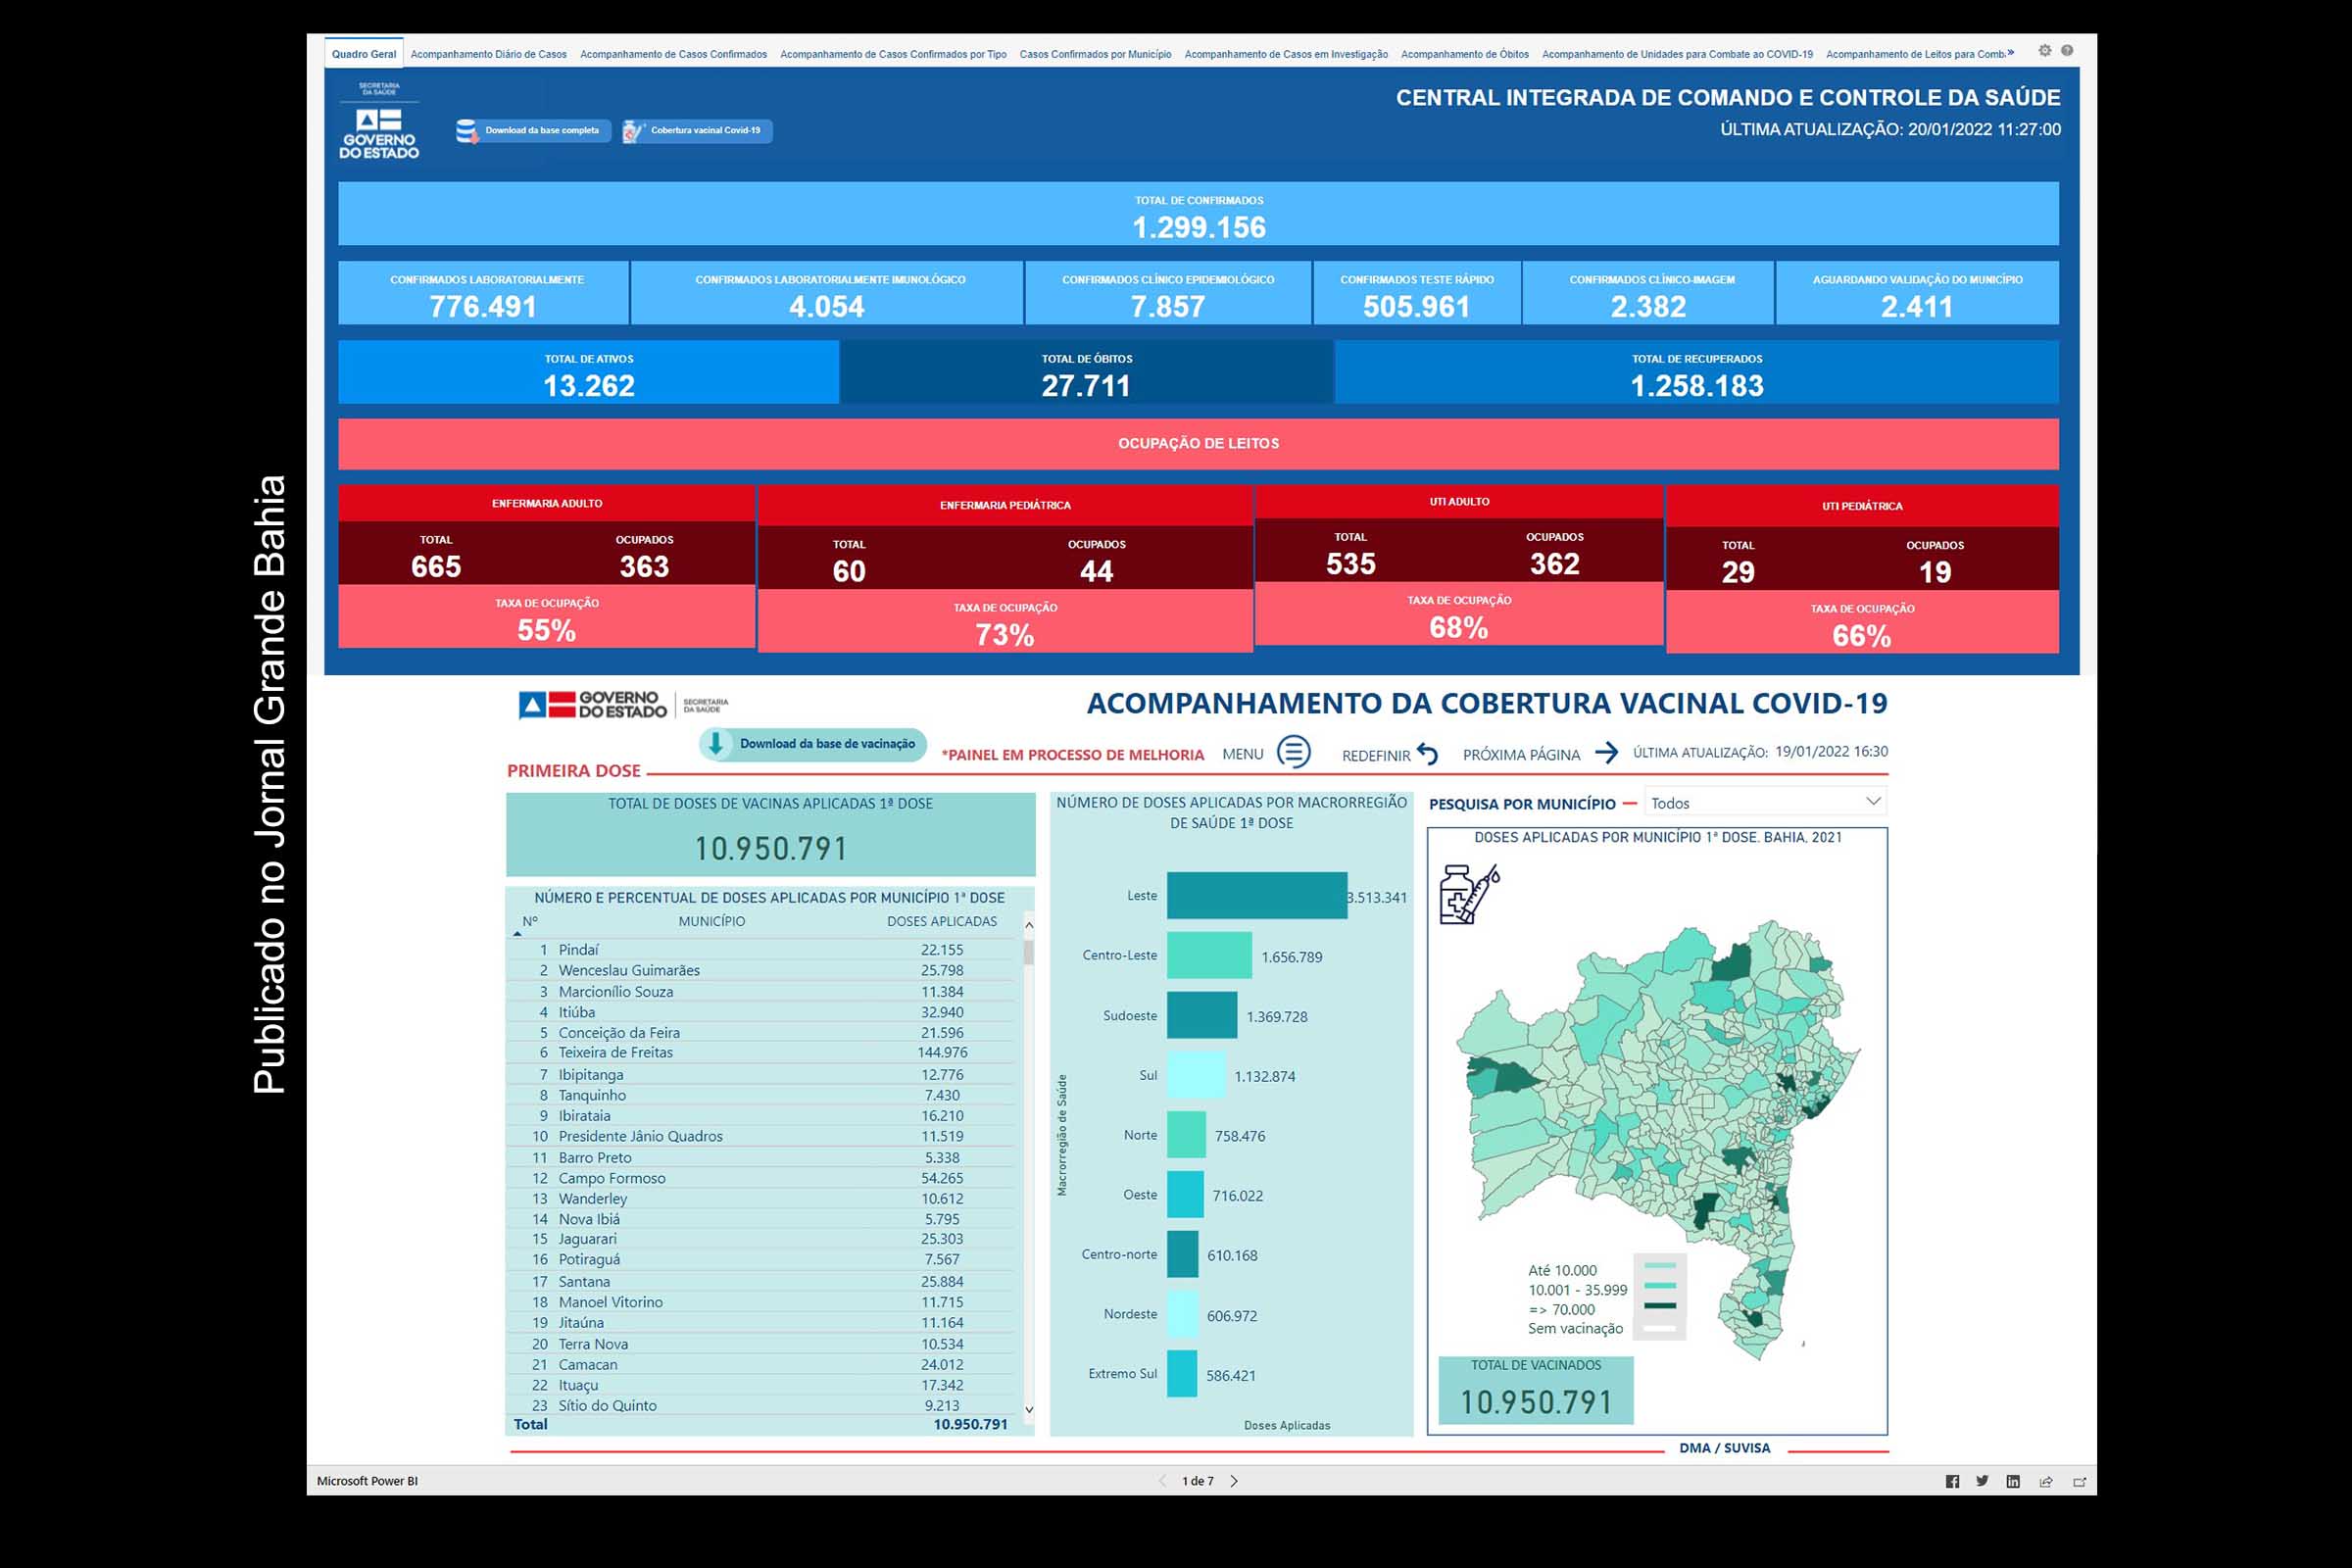2352x1568 pixels.
Task: Open the MENU hamburger icon
Action: (1293, 752)
